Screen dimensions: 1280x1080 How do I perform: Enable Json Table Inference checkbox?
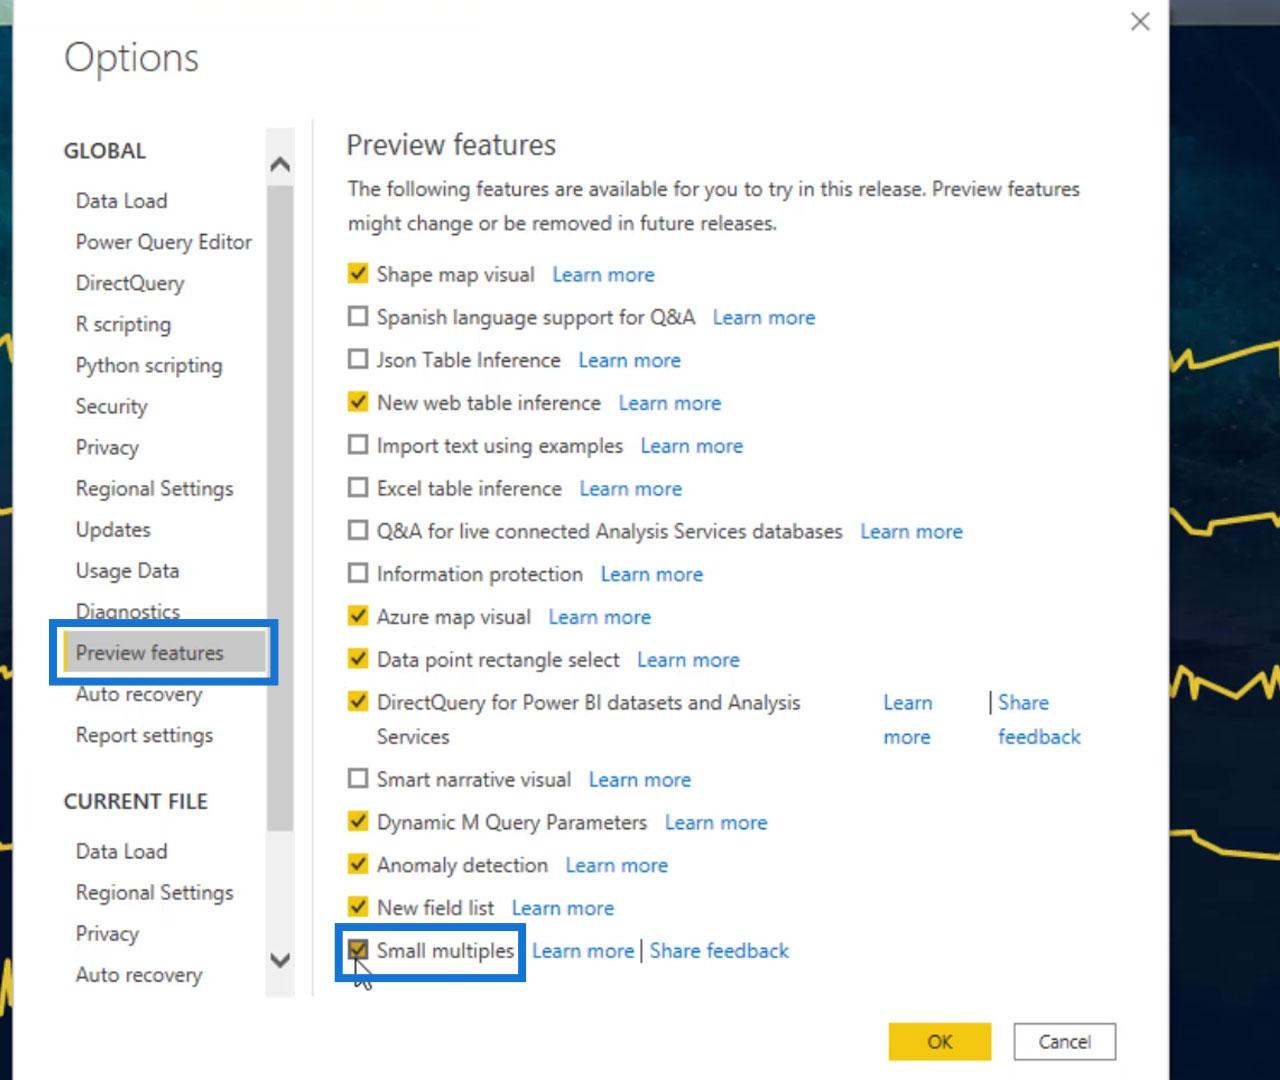[x=357, y=359]
